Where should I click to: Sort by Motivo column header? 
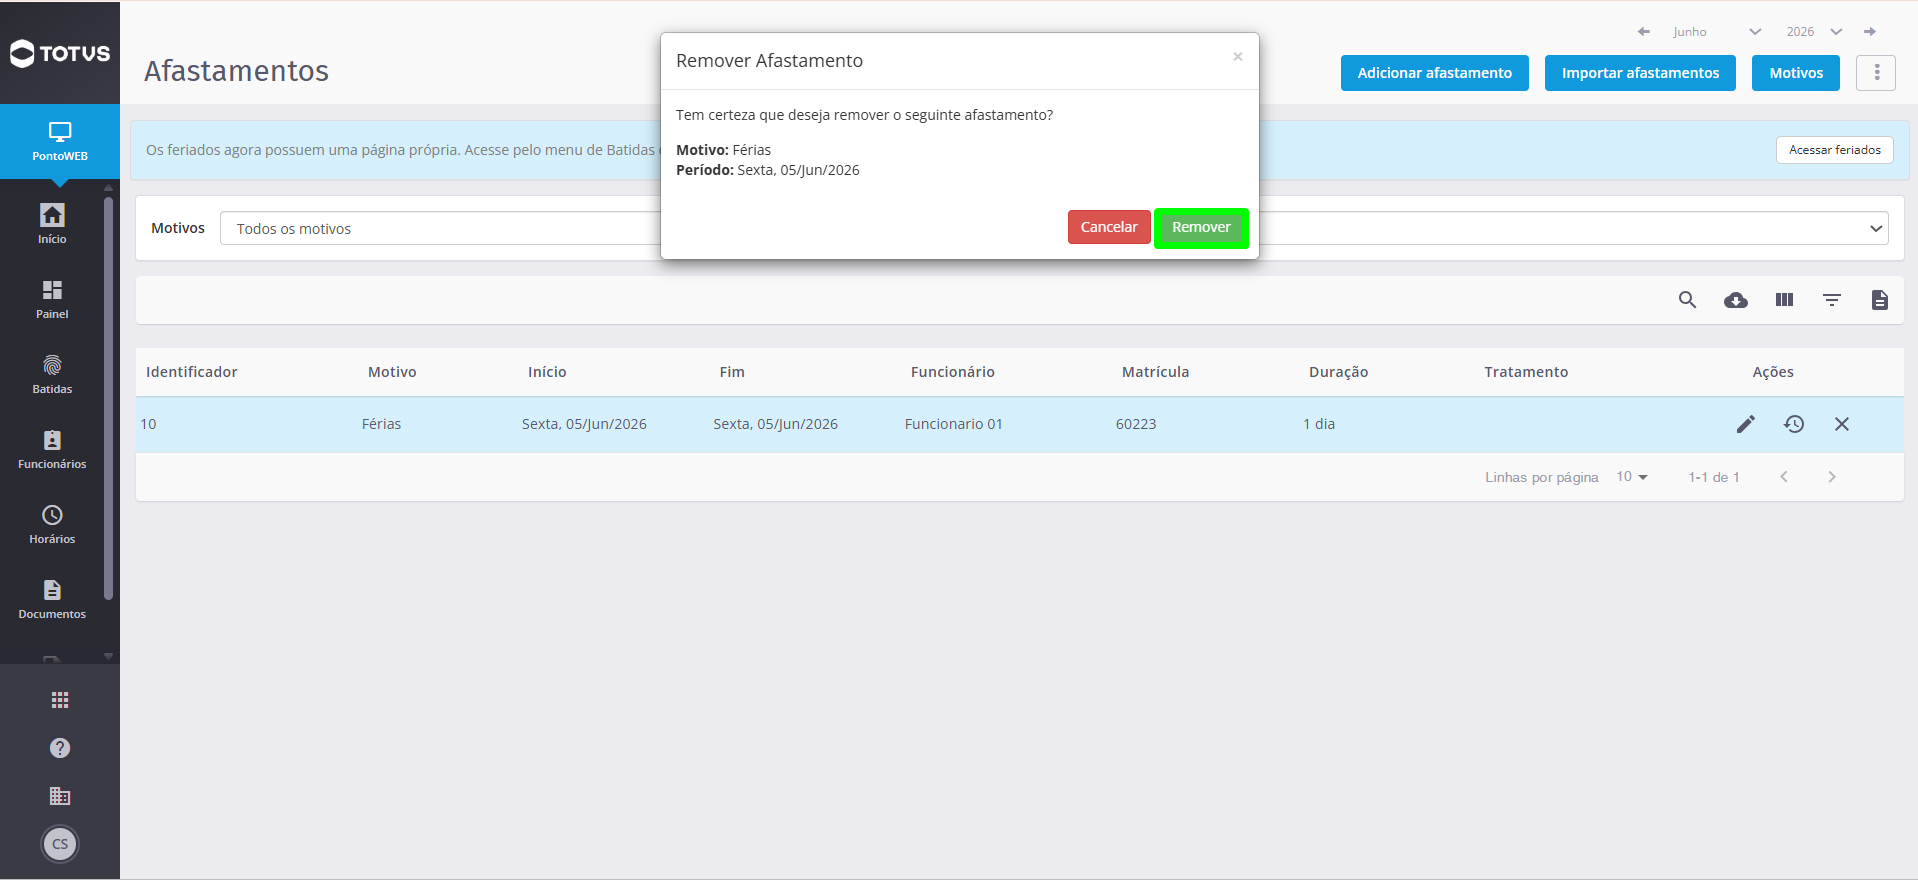point(392,372)
